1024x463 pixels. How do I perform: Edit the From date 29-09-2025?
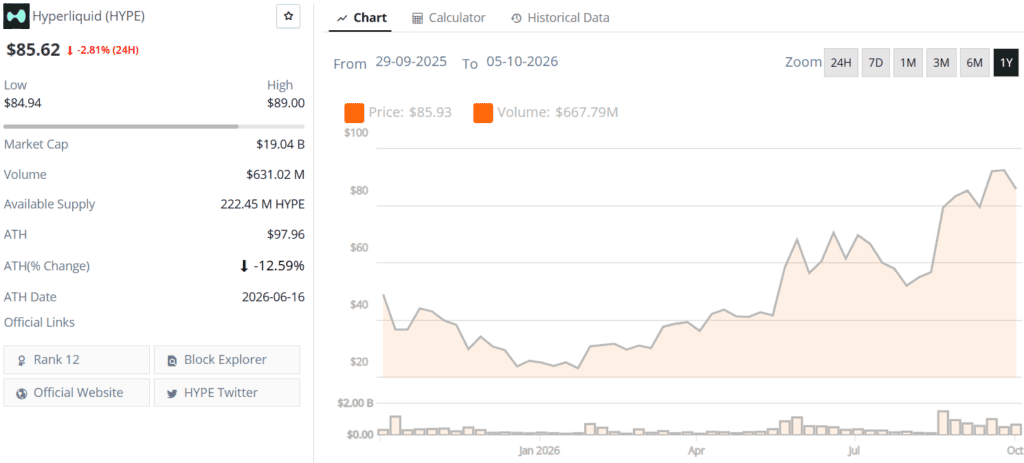(x=411, y=62)
